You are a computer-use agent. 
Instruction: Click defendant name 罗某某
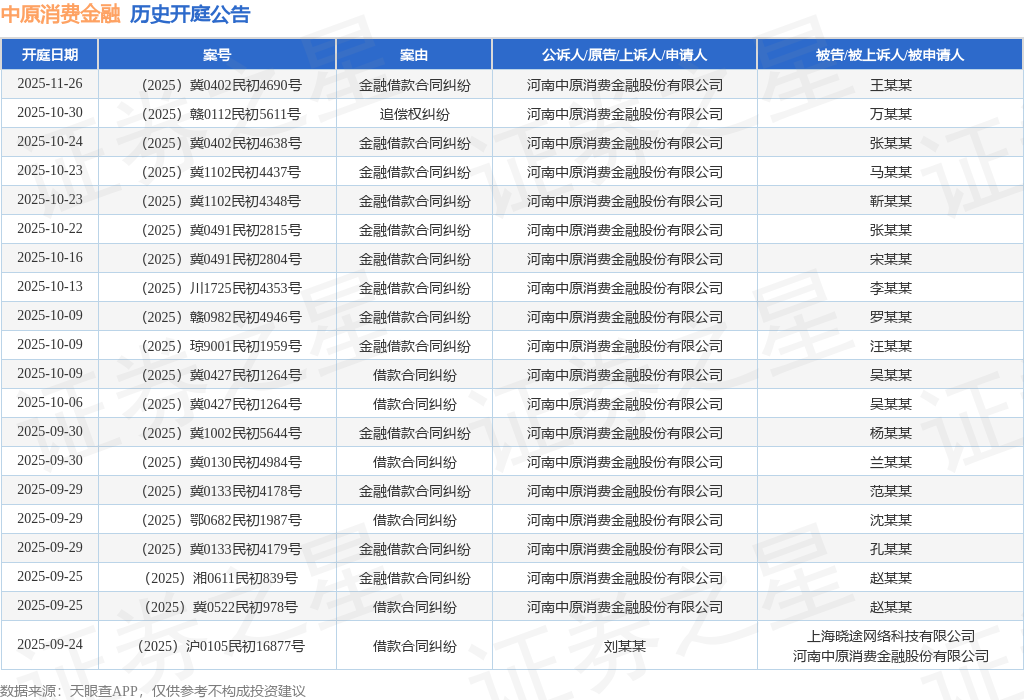890,317
